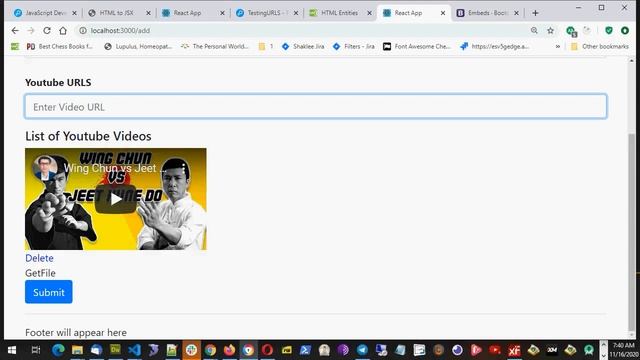Open Dreamweaver from the taskbar
This screenshot has width=640, height=360.
(116, 350)
